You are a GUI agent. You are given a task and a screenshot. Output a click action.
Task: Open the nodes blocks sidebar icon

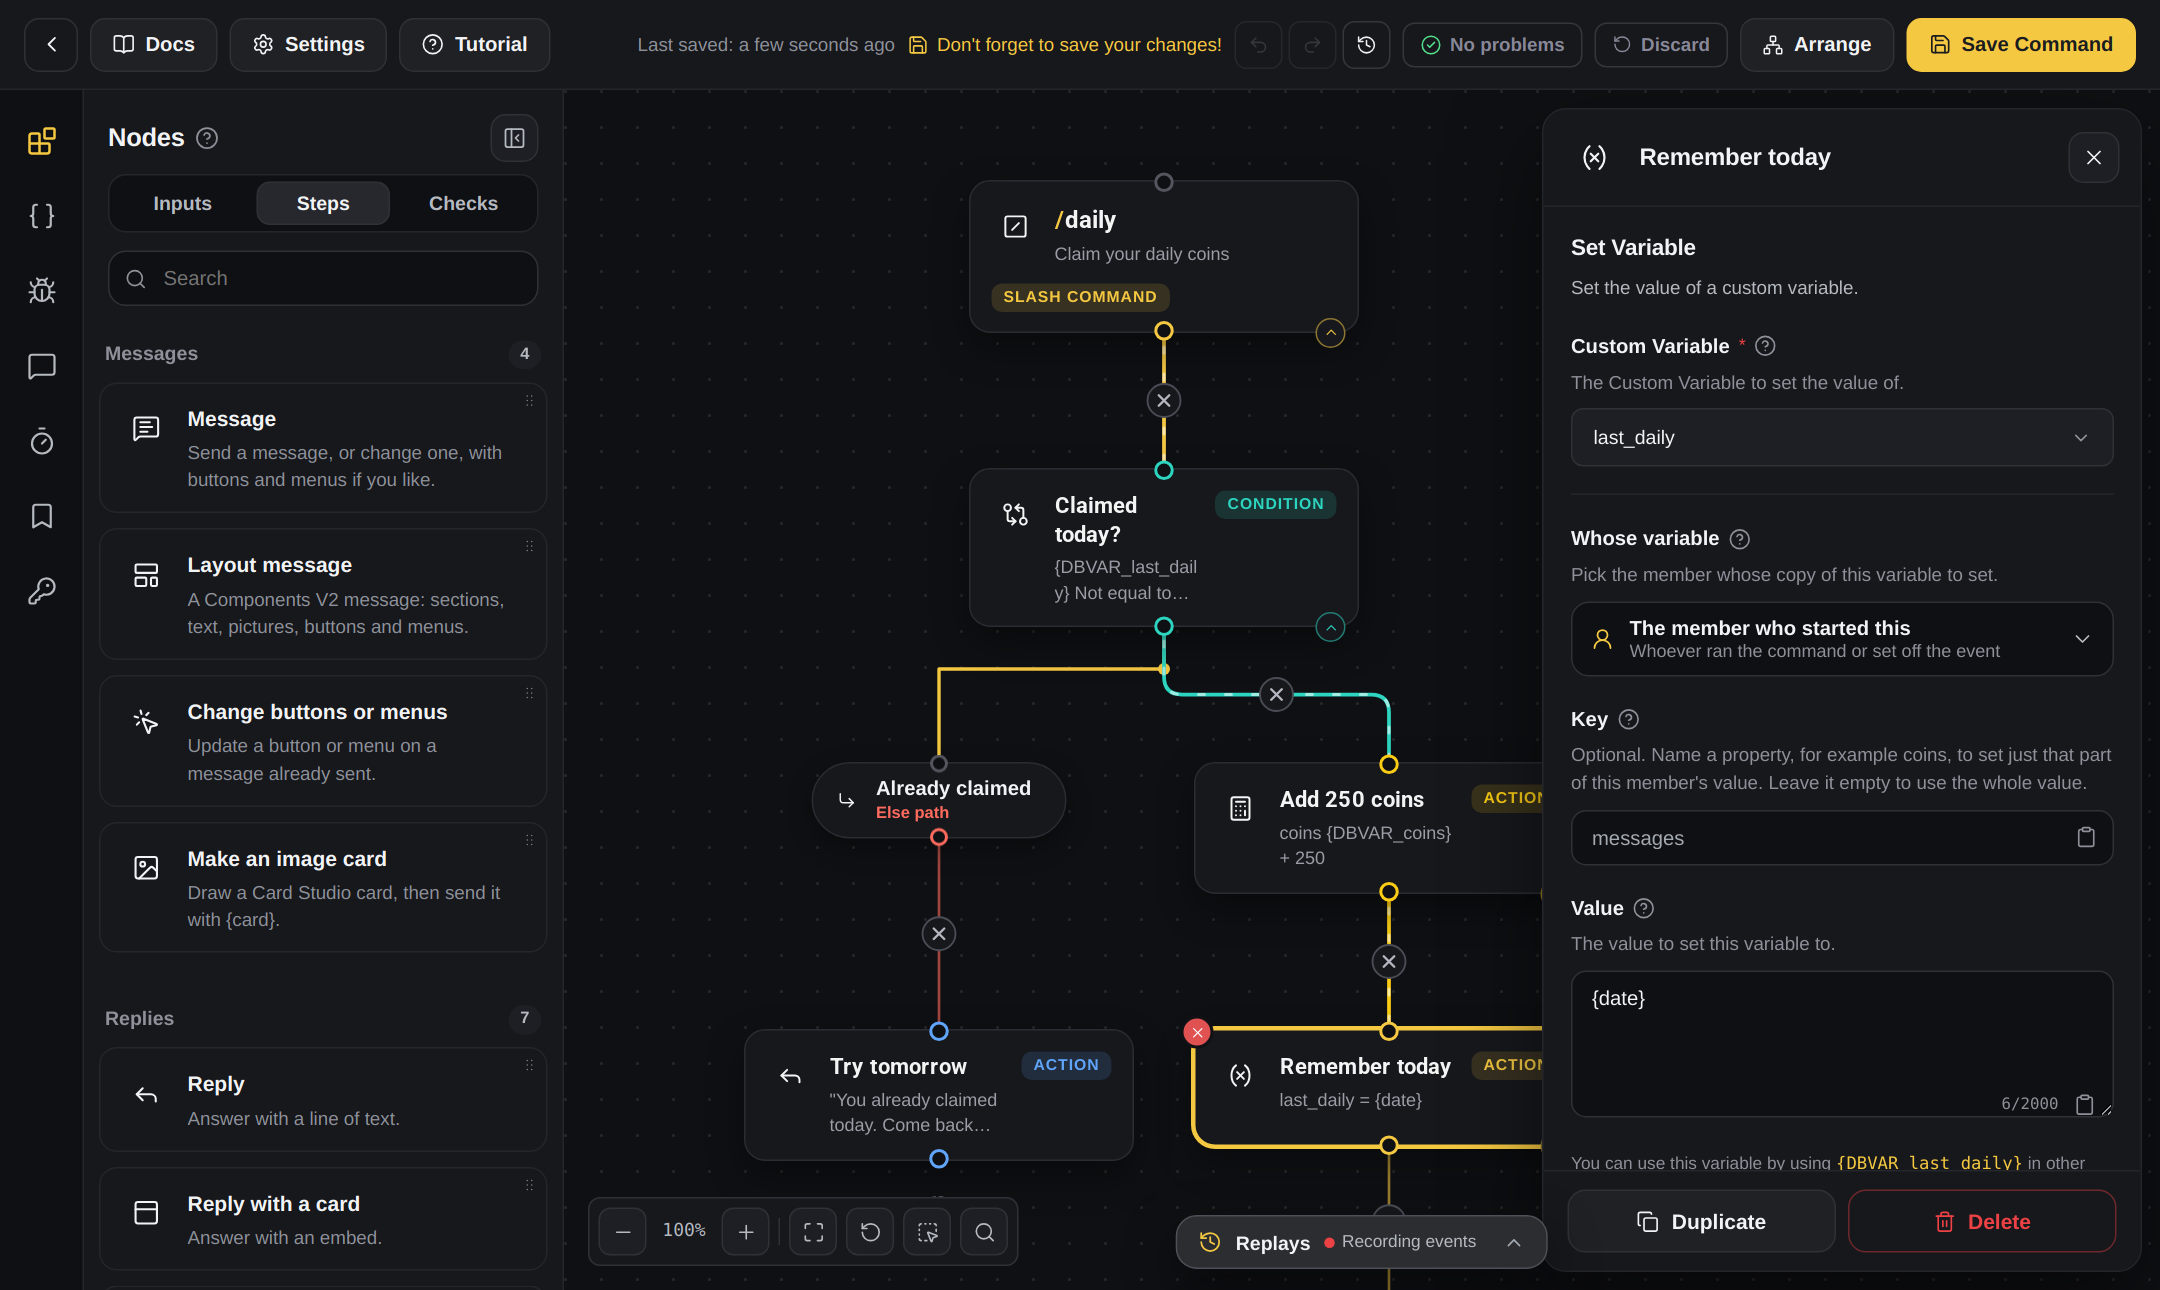41,141
